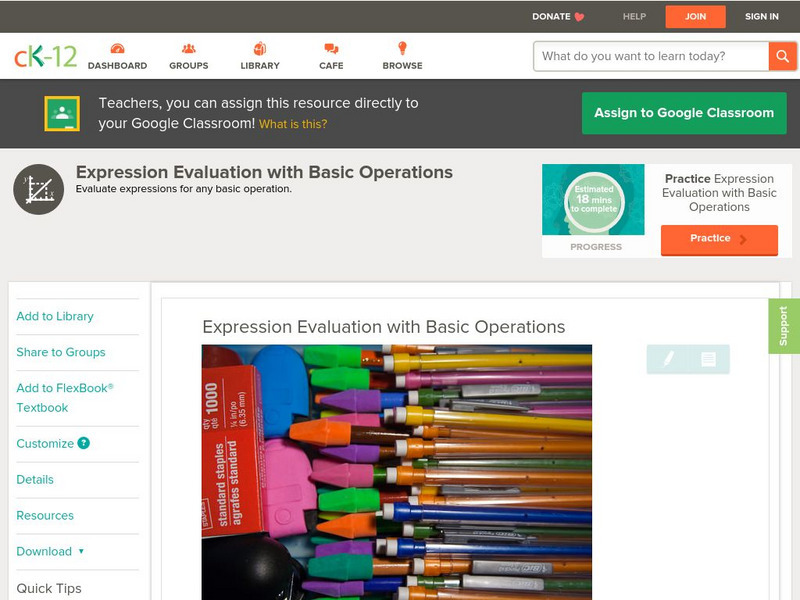Click the Library label in navigation

tap(260, 66)
